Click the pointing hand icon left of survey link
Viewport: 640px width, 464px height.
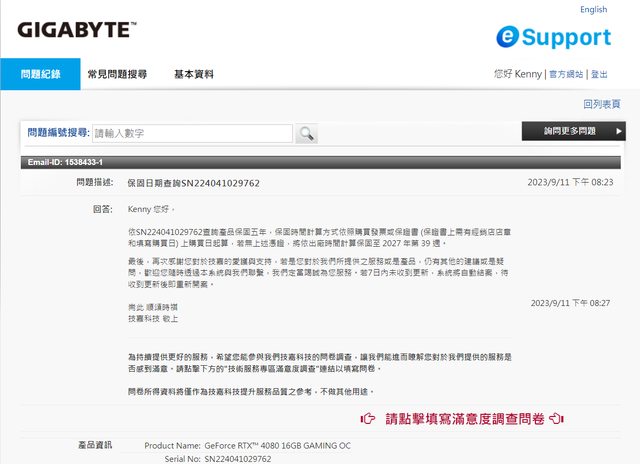pos(368,418)
